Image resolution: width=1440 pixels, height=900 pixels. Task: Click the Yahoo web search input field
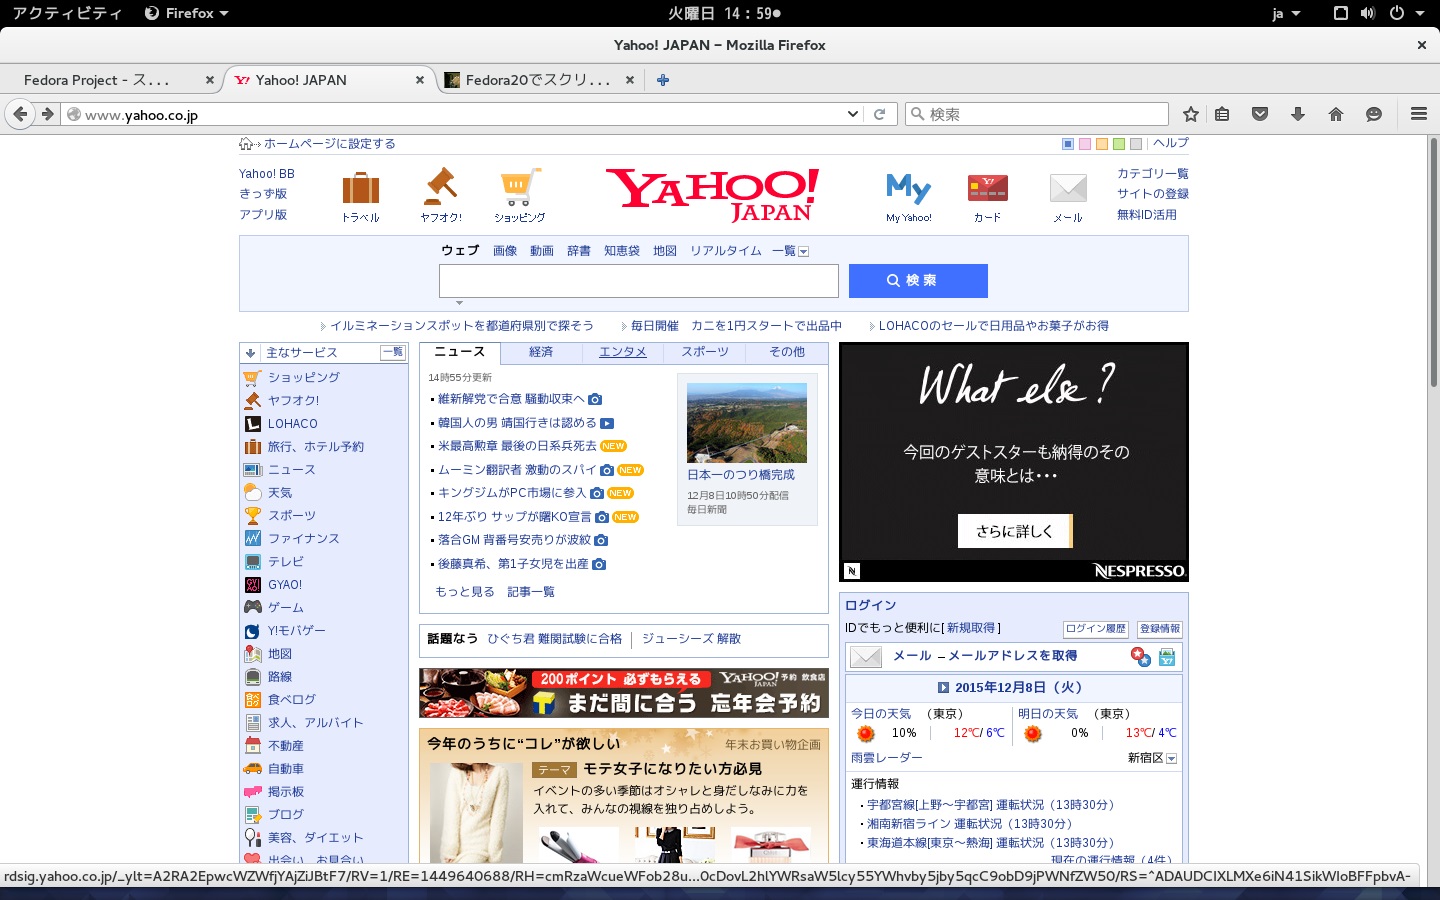(x=638, y=281)
